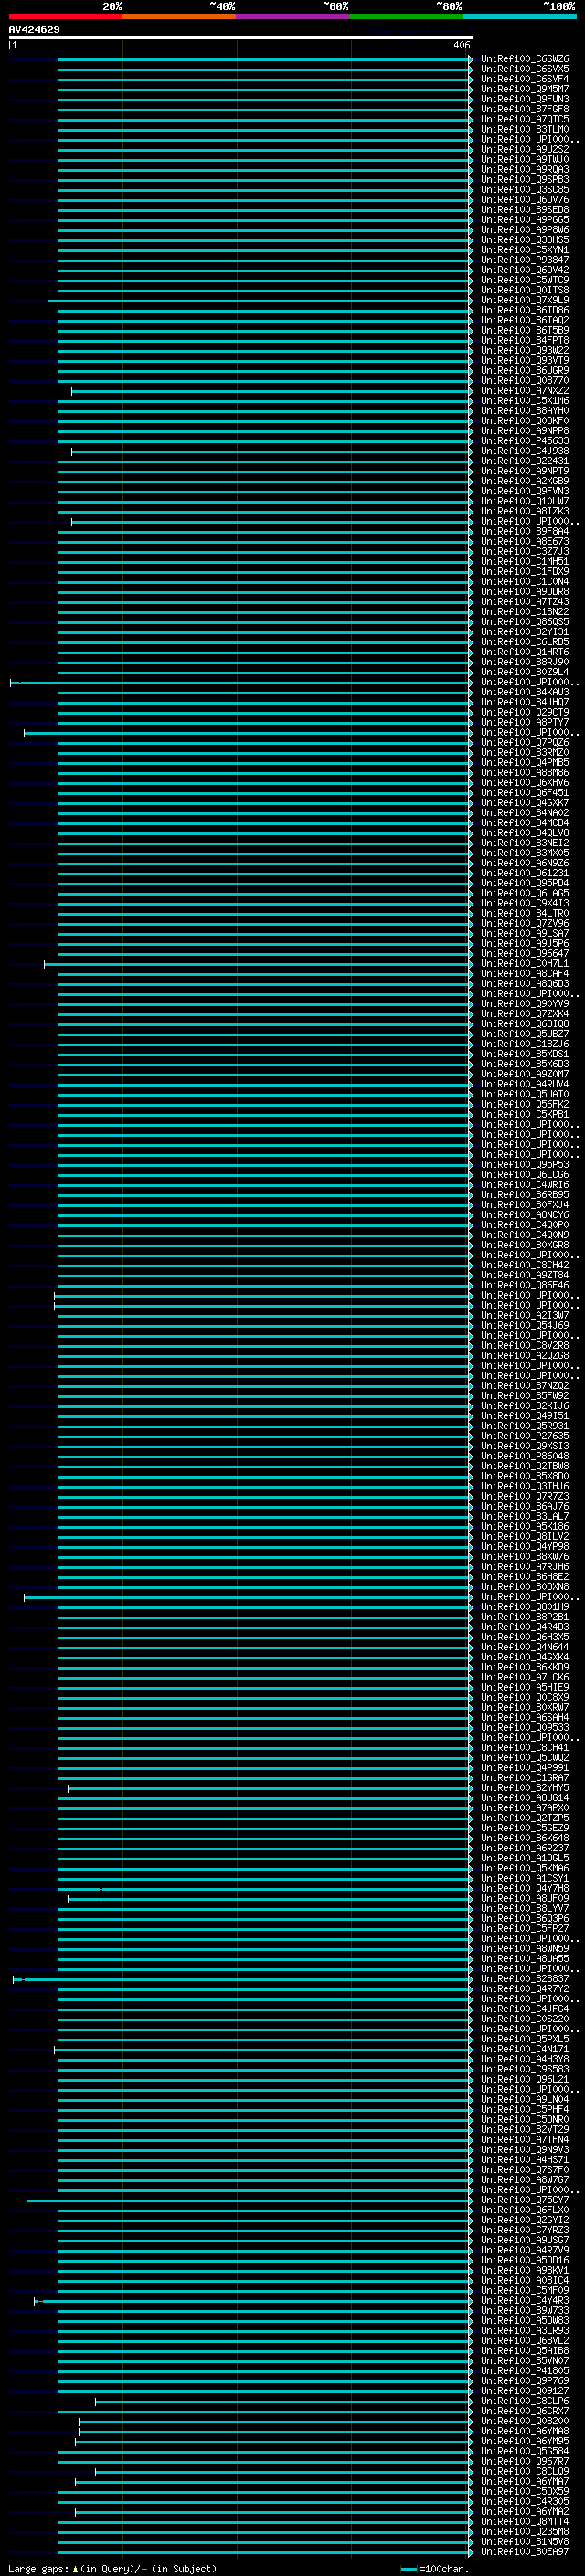This screenshot has height=2576, width=585.
Task: Click the query end position 406
Action: 461,45
